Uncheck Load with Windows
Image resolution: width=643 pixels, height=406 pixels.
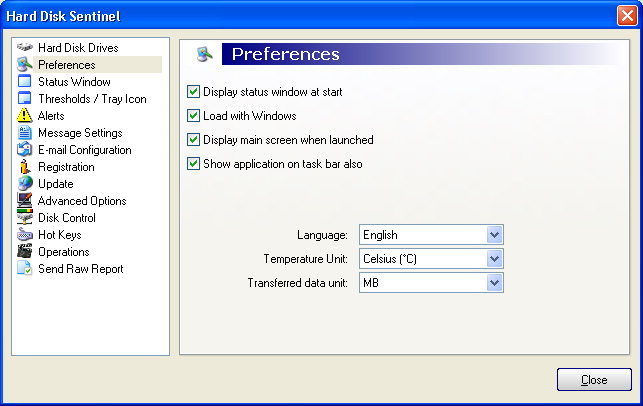pyautogui.click(x=193, y=116)
